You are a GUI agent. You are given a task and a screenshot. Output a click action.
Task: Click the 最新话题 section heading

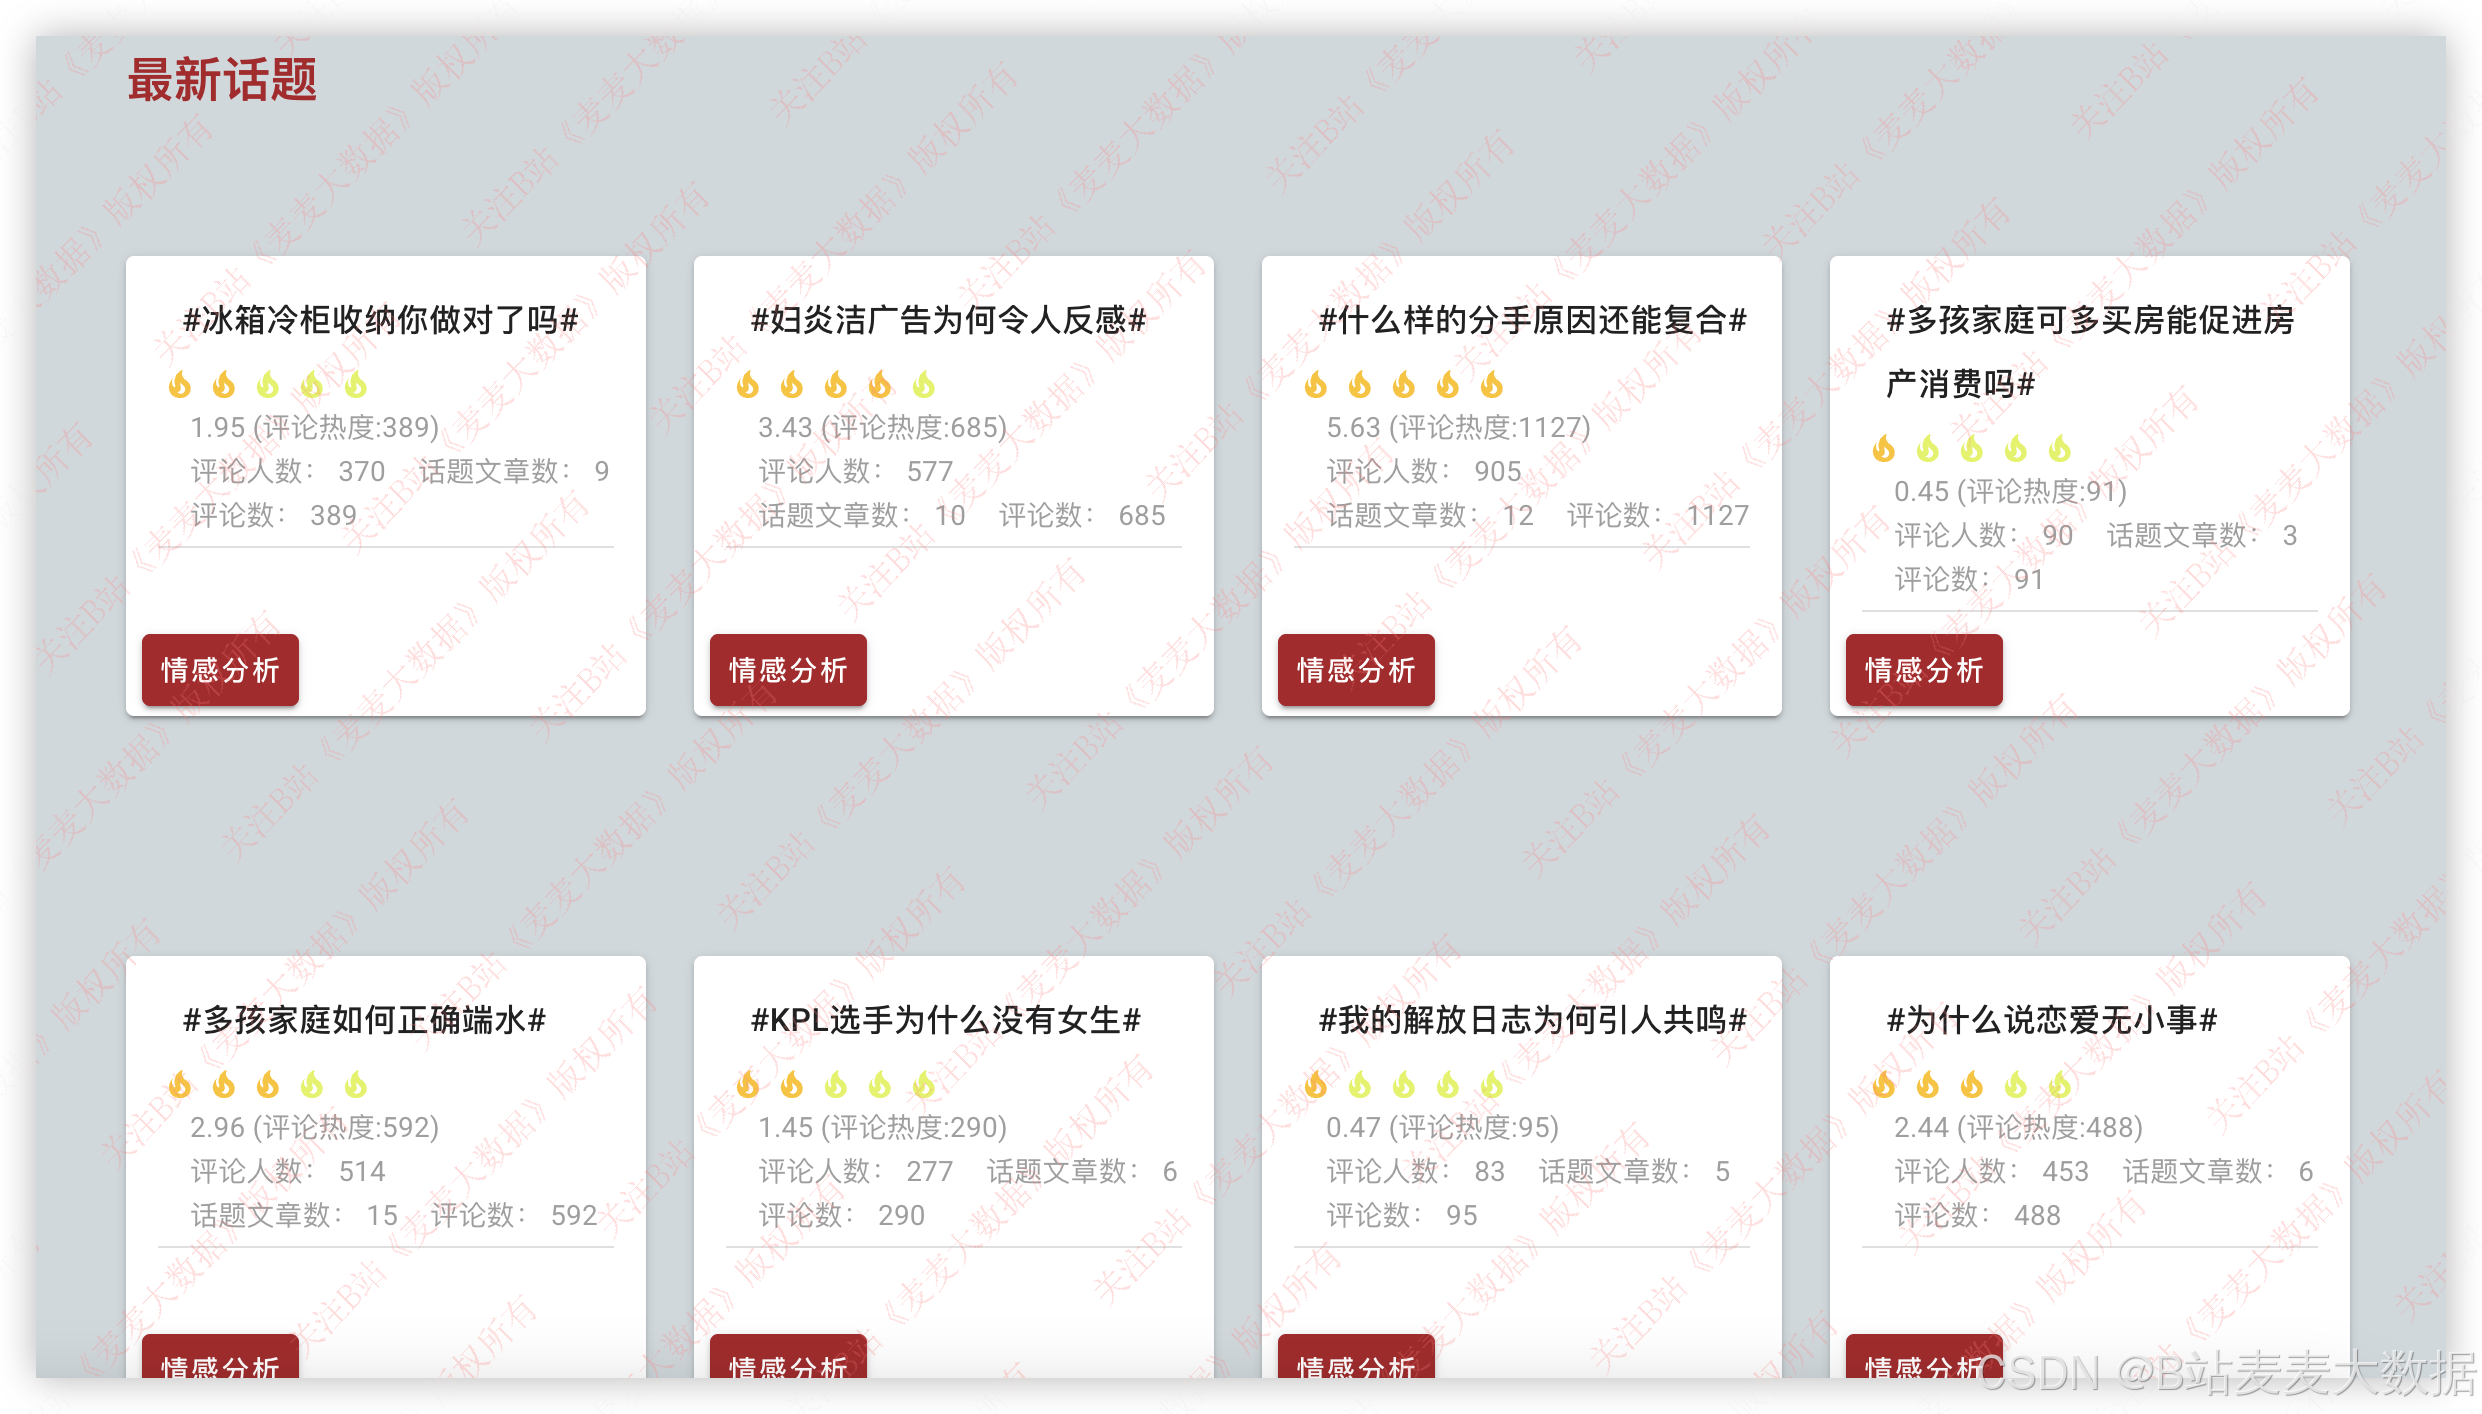(222, 80)
